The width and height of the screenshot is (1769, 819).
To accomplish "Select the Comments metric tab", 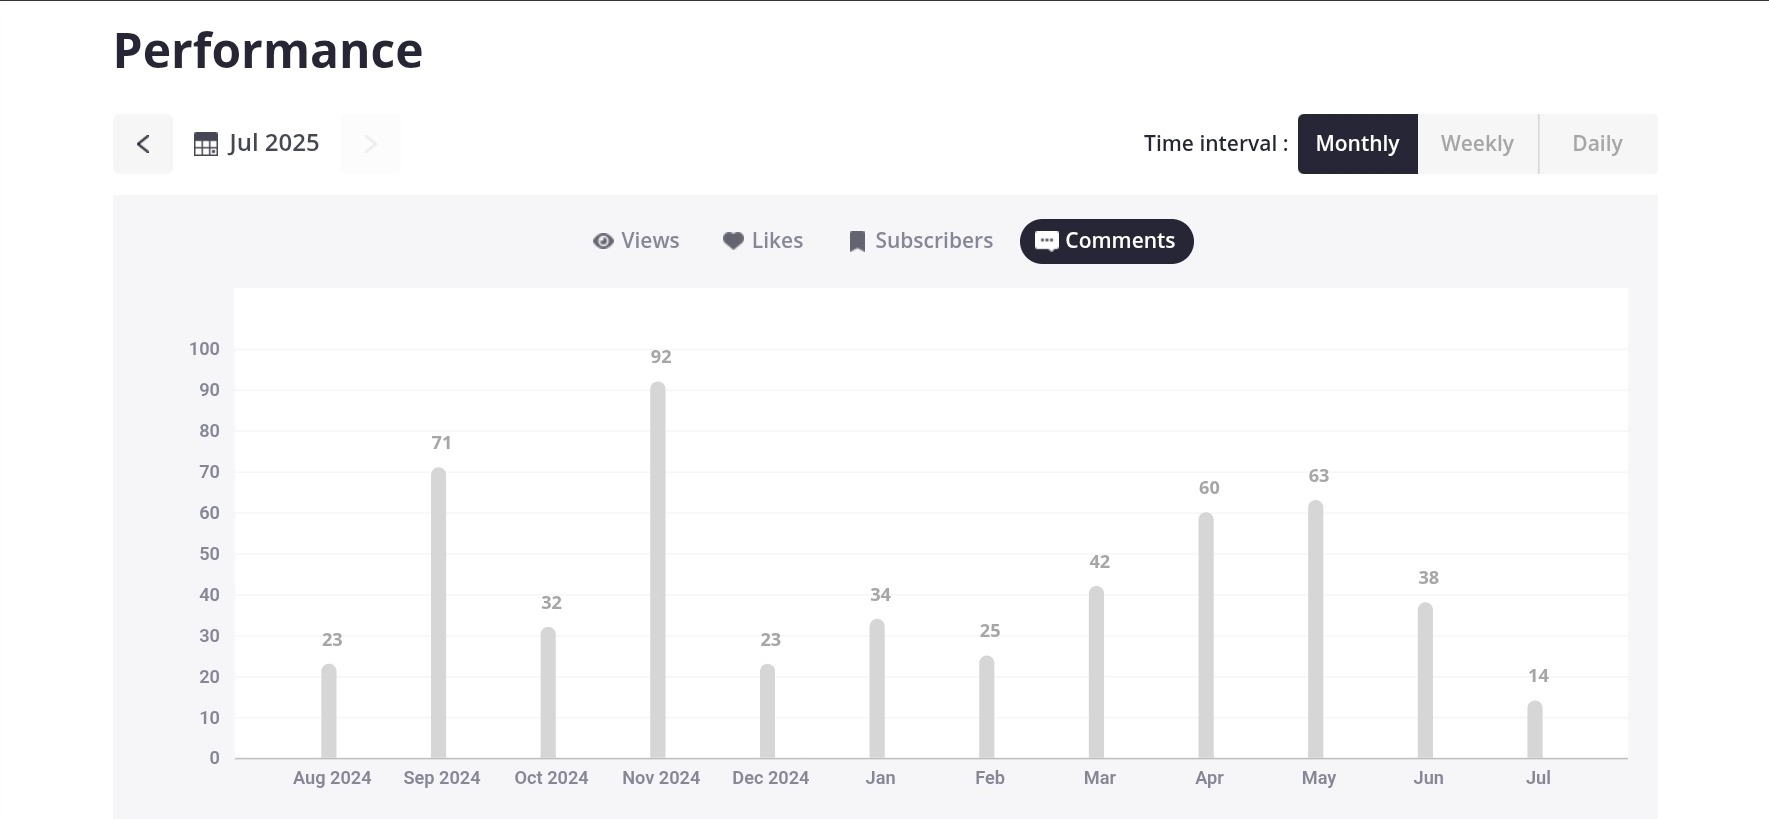I will [x=1119, y=241].
